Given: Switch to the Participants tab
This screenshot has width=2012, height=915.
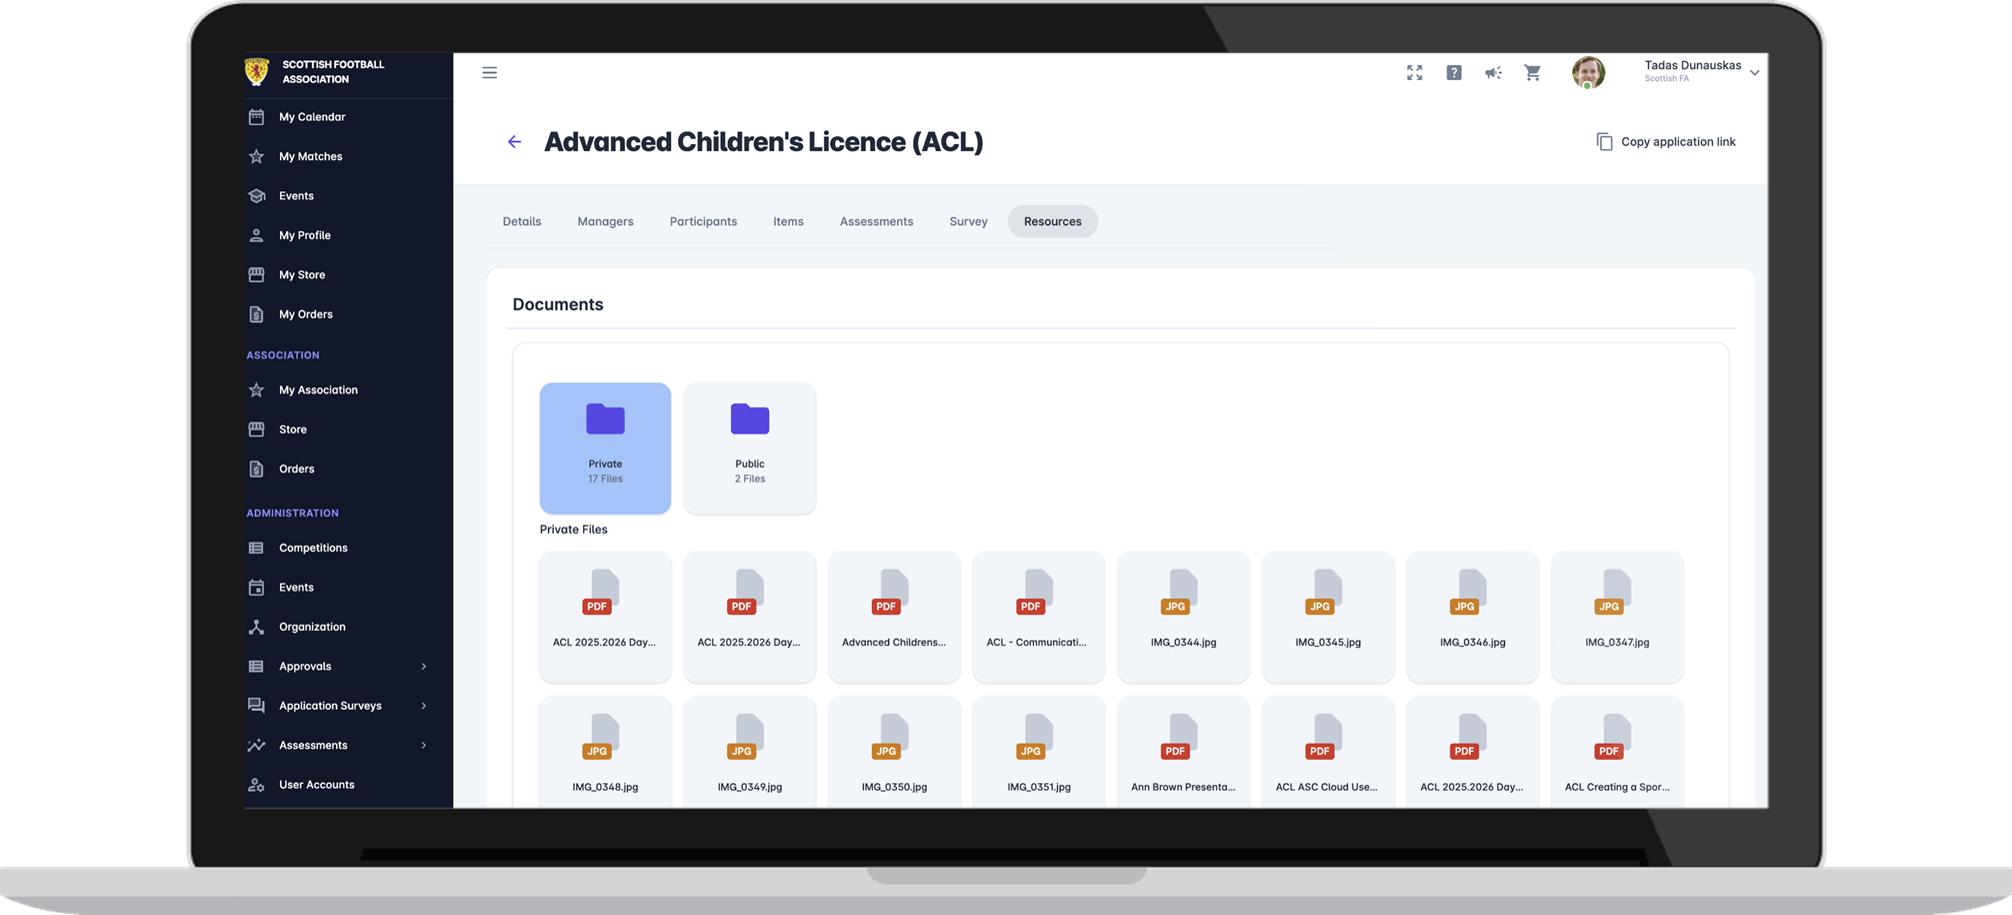Looking at the screenshot, I should (x=703, y=222).
